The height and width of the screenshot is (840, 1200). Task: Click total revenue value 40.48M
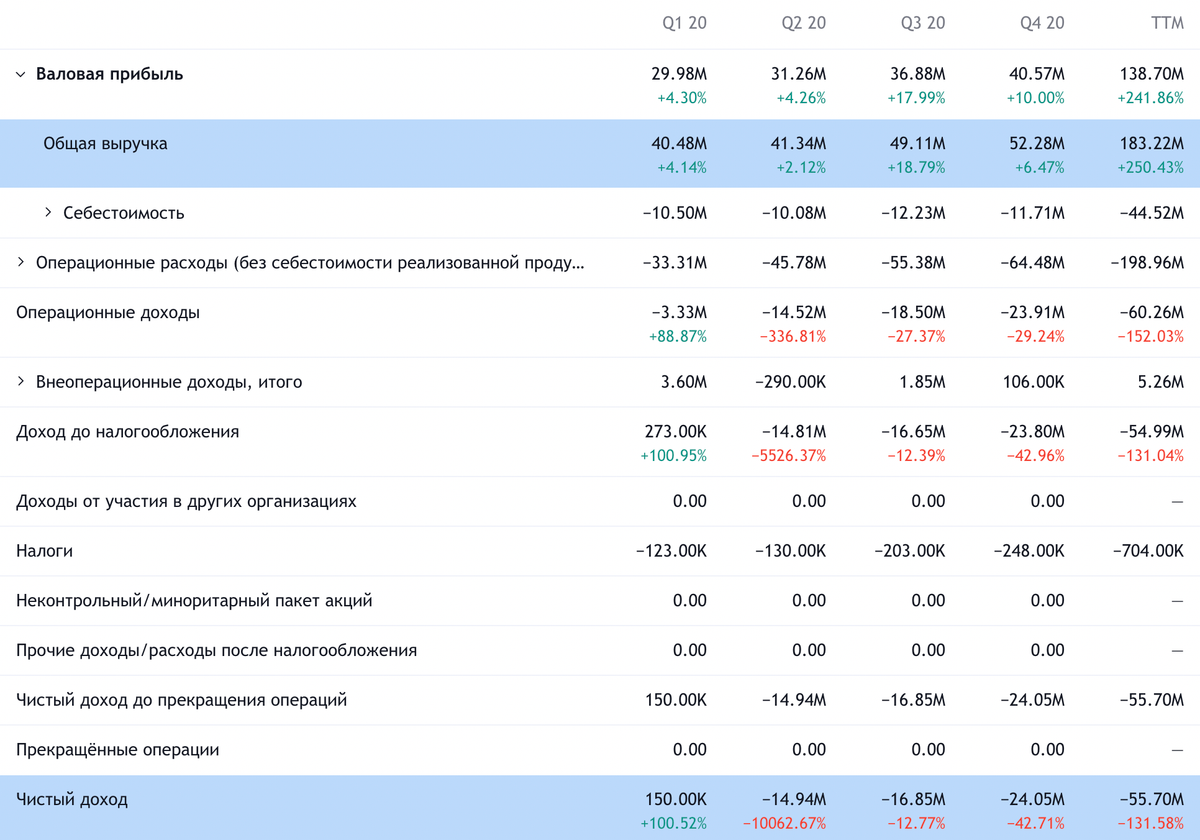[x=679, y=144]
